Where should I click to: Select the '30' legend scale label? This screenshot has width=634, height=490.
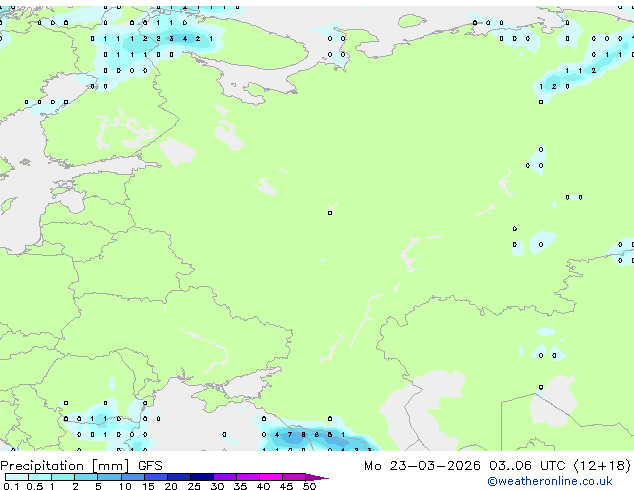217,486
